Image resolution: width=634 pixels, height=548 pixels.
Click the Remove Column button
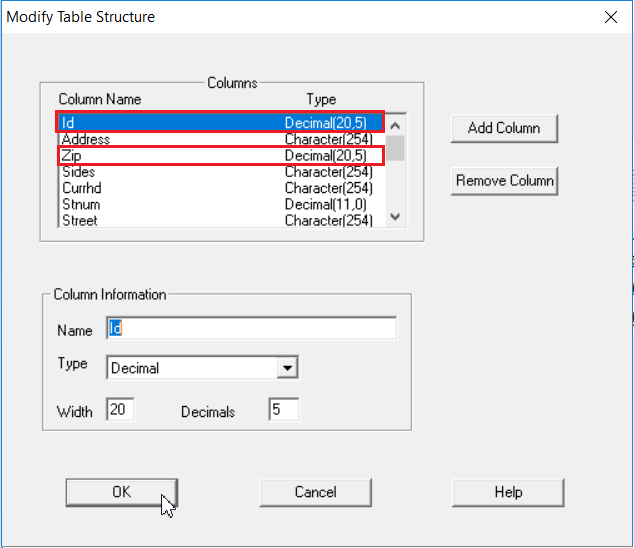click(504, 181)
